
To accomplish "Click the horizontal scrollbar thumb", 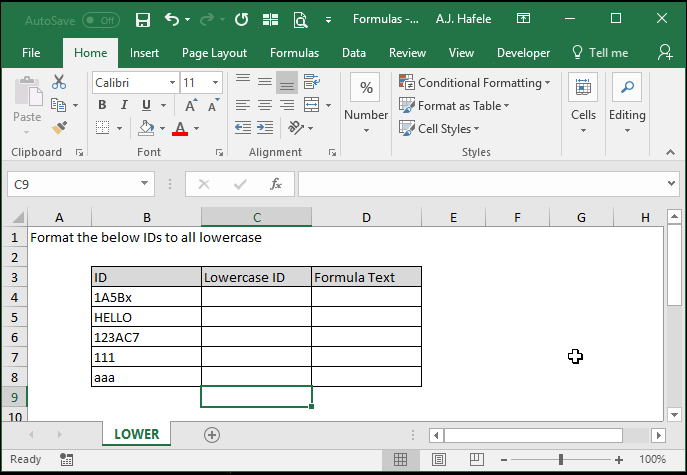I will point(533,435).
